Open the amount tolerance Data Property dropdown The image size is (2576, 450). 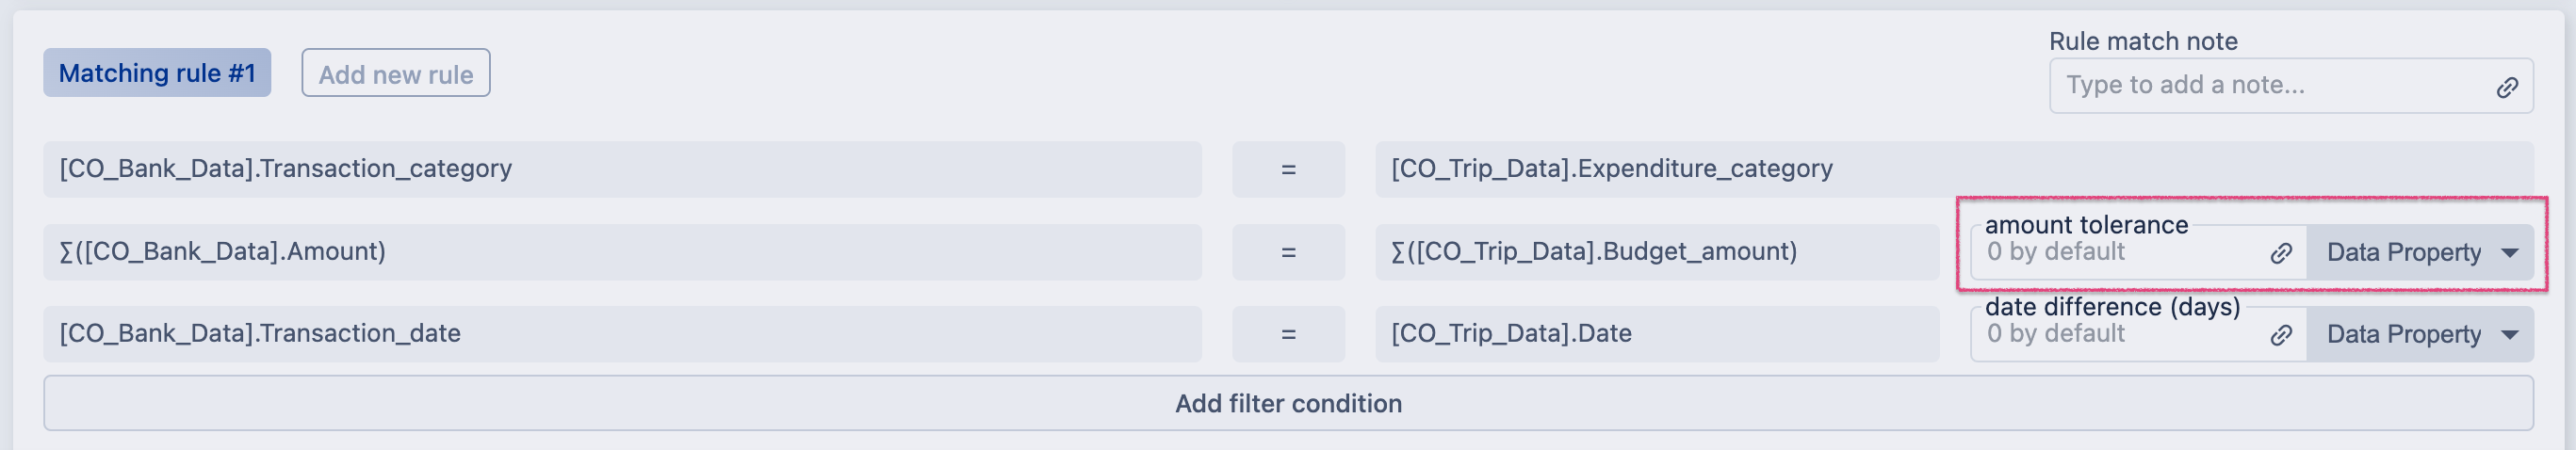pyautogui.click(x=2420, y=253)
